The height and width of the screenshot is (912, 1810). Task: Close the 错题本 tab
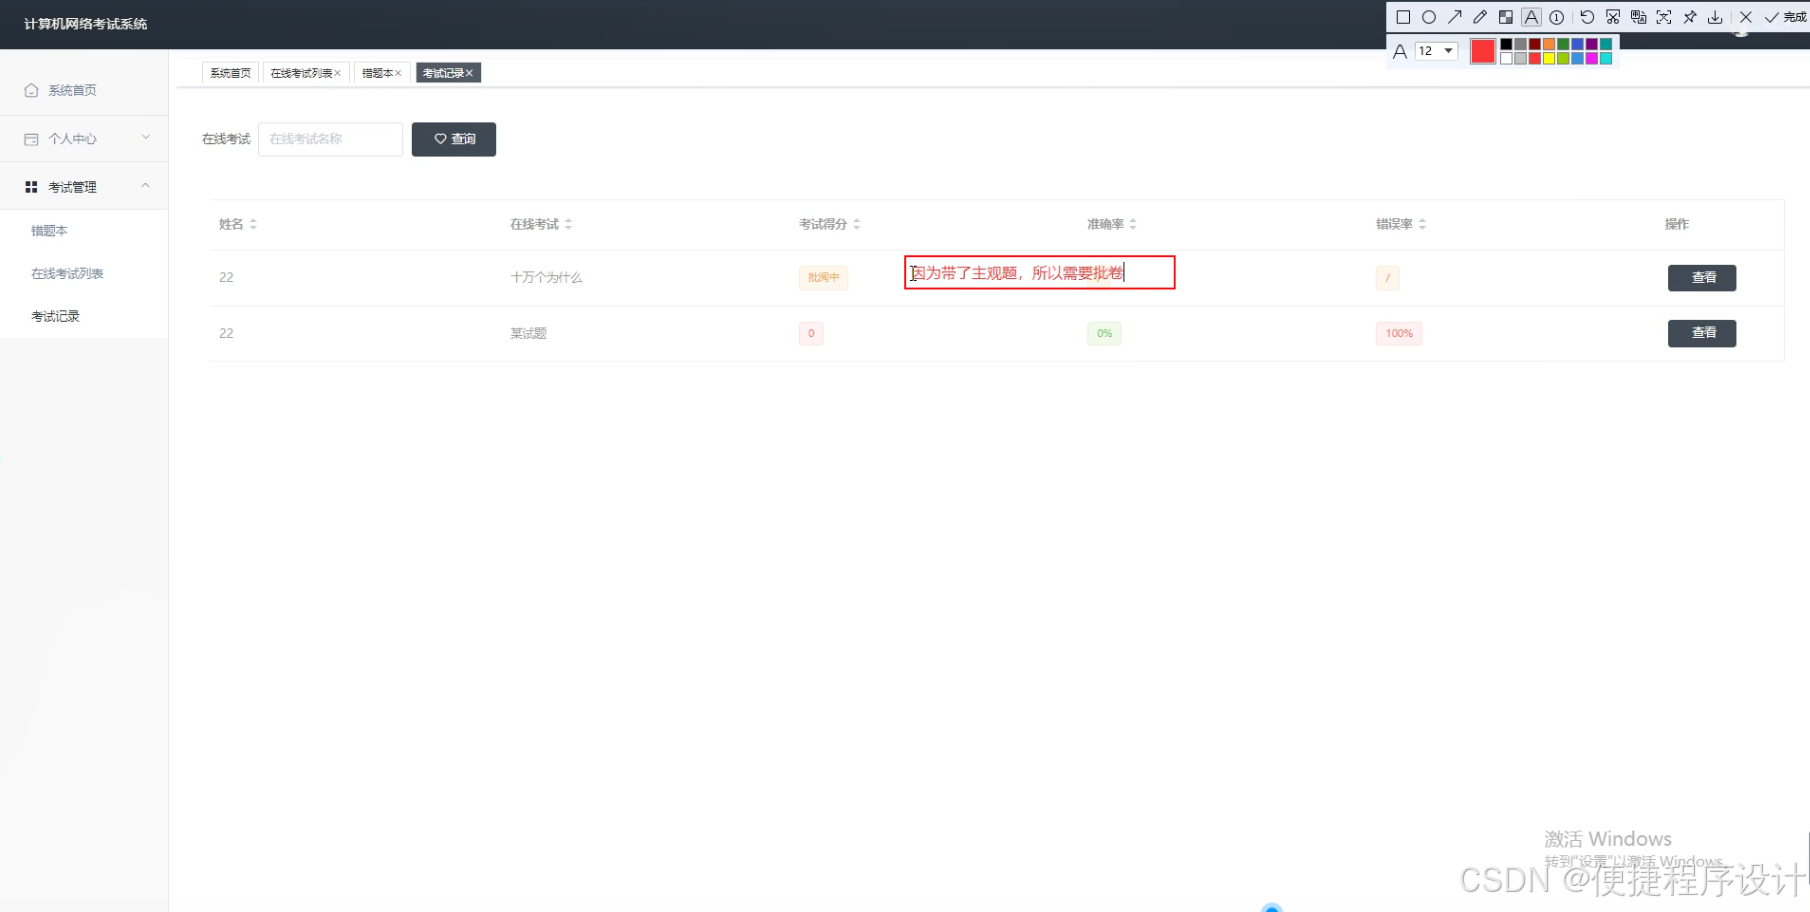pyautogui.click(x=398, y=73)
